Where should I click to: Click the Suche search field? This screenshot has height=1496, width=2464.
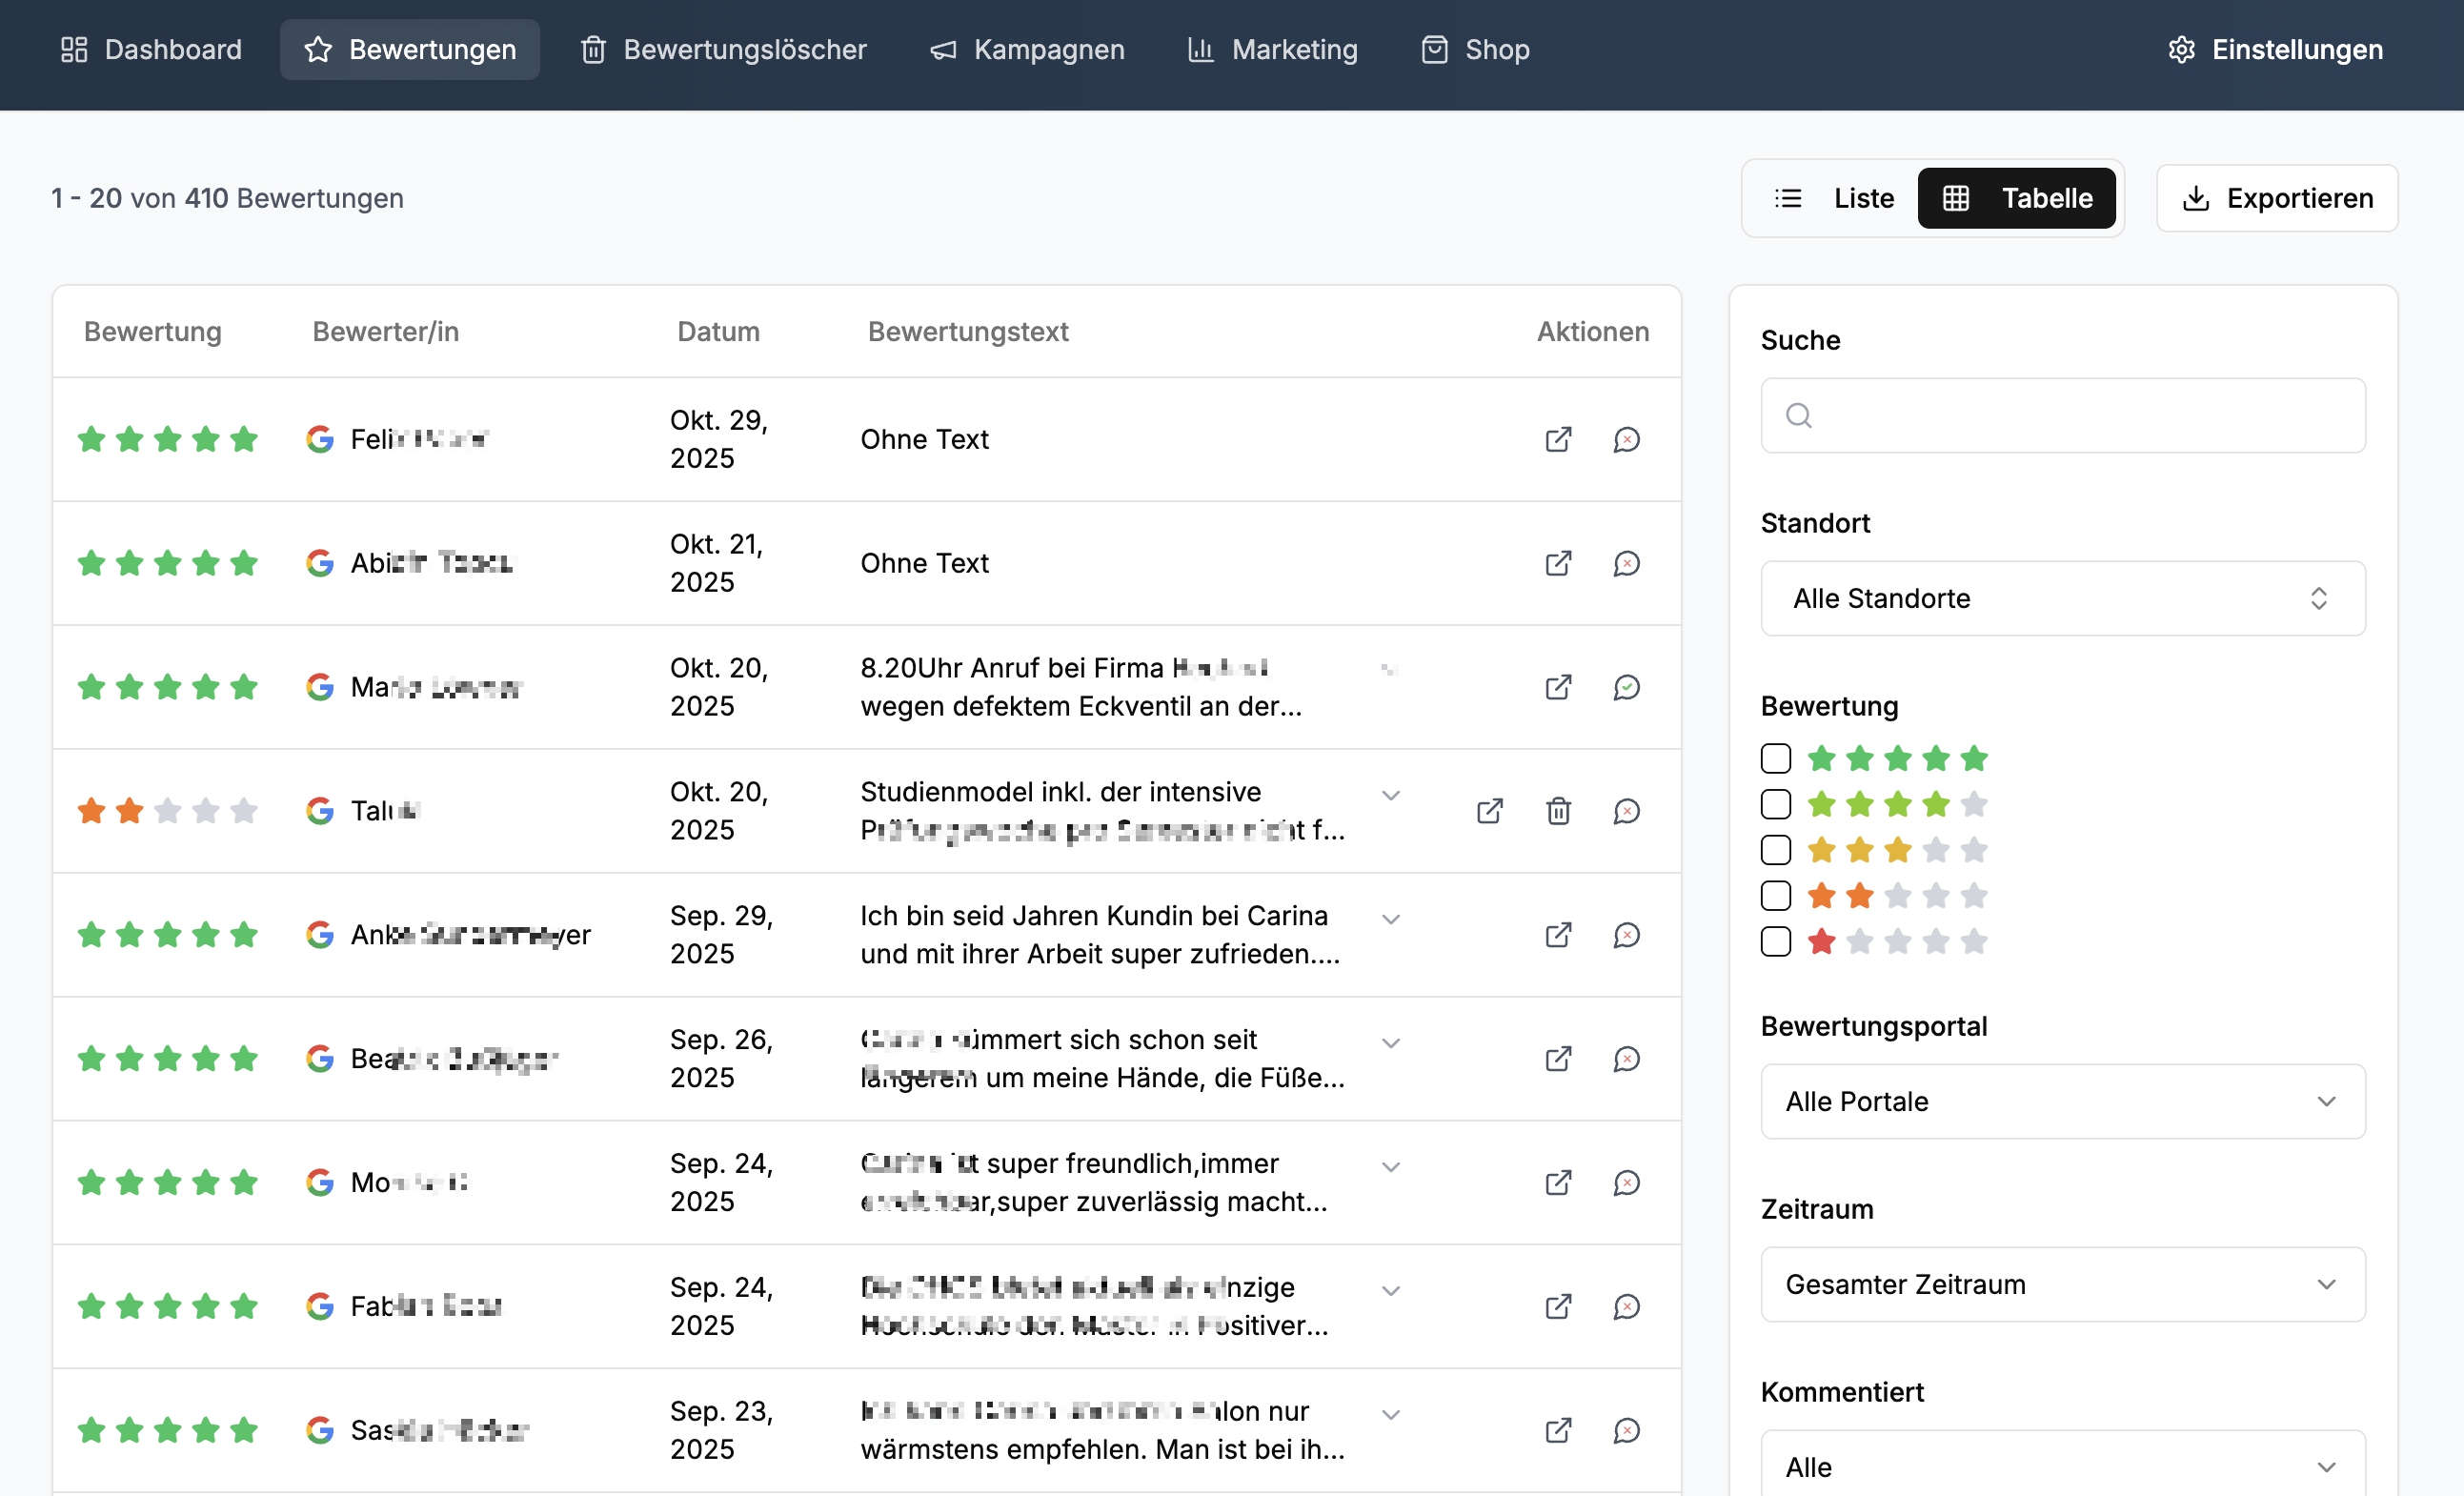(2062, 415)
